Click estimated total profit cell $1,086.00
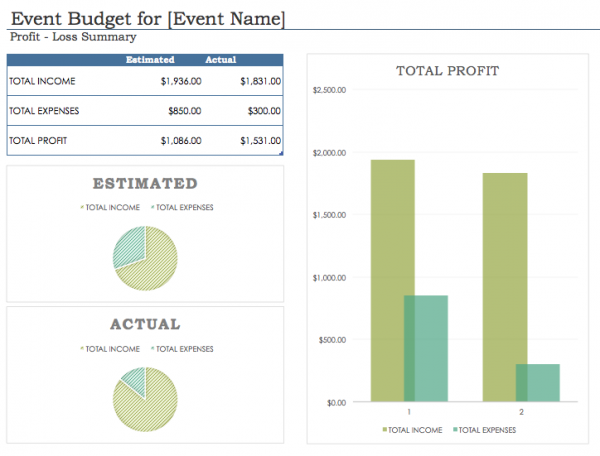600x456 pixels. 181,141
